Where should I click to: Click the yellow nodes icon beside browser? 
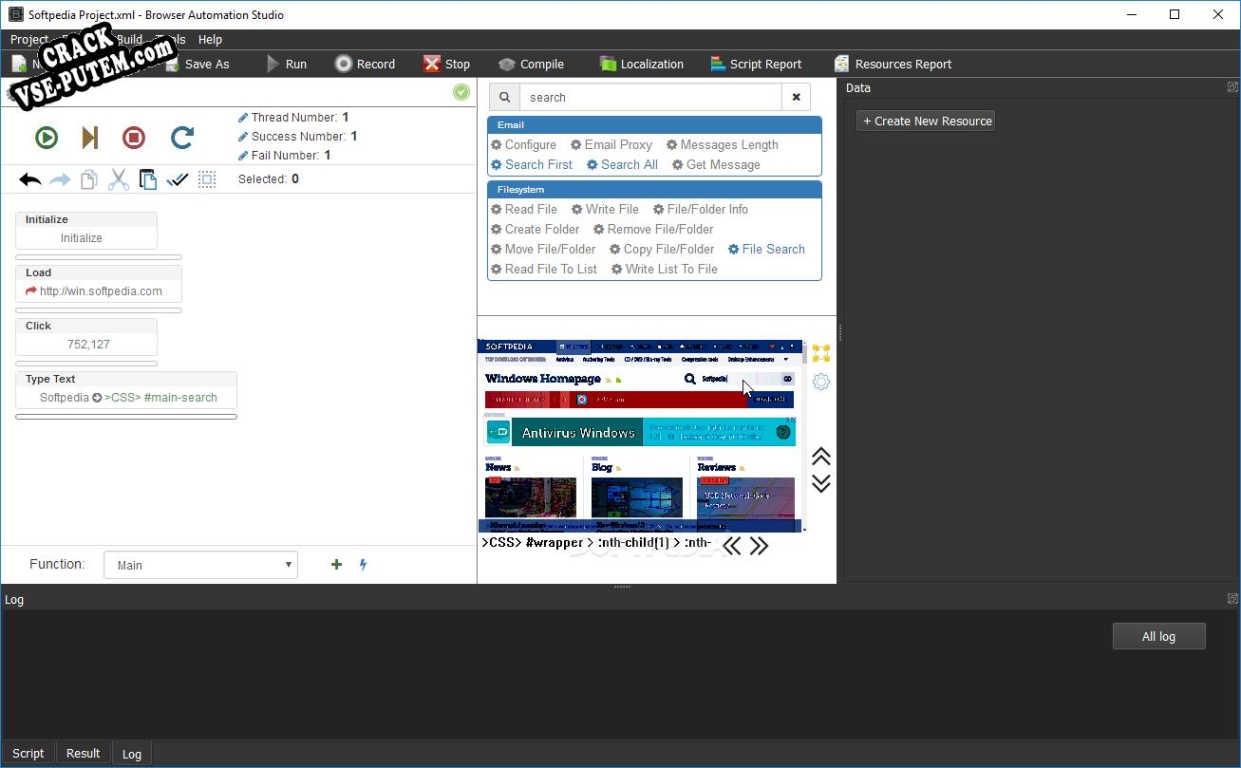tap(821, 354)
